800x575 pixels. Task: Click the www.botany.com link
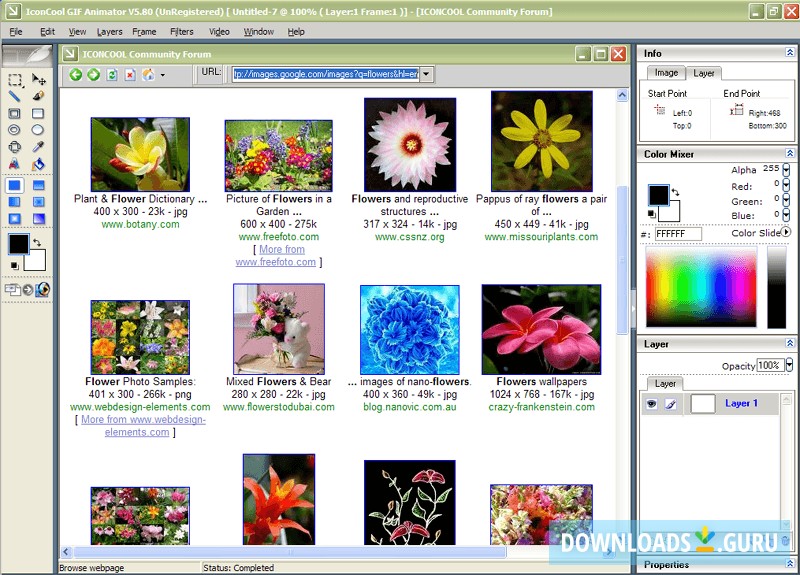(x=140, y=224)
